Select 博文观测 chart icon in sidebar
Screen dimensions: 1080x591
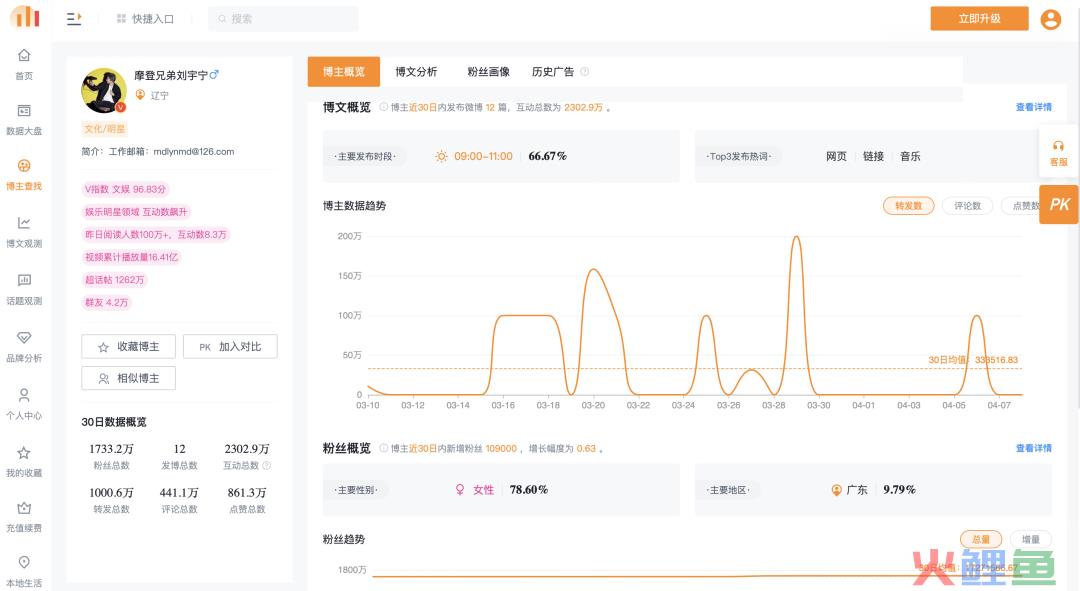coord(24,223)
